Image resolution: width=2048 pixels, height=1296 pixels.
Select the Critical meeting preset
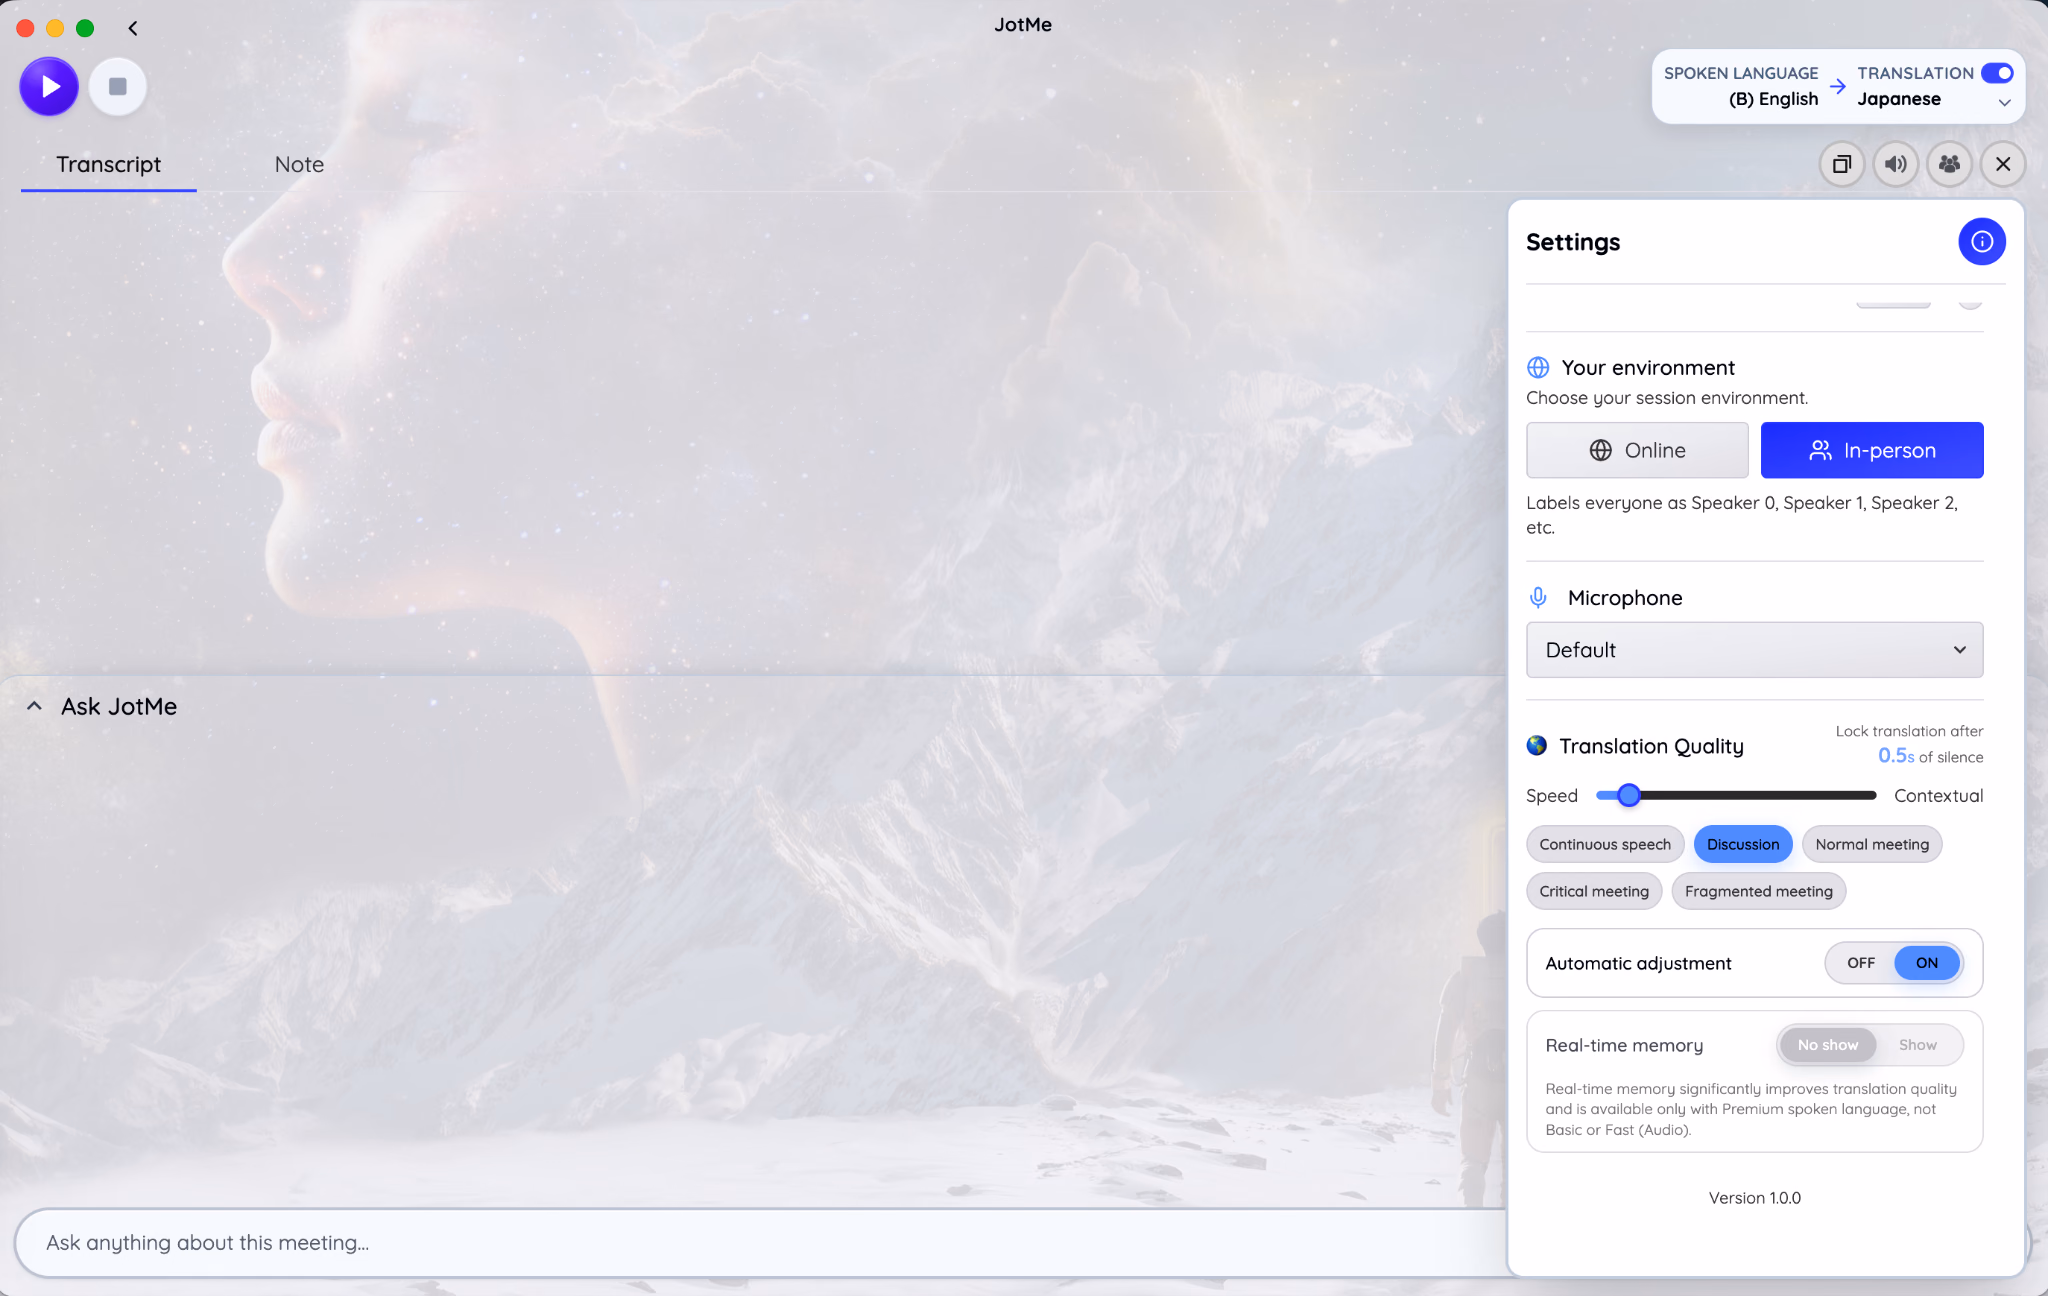[1594, 891]
